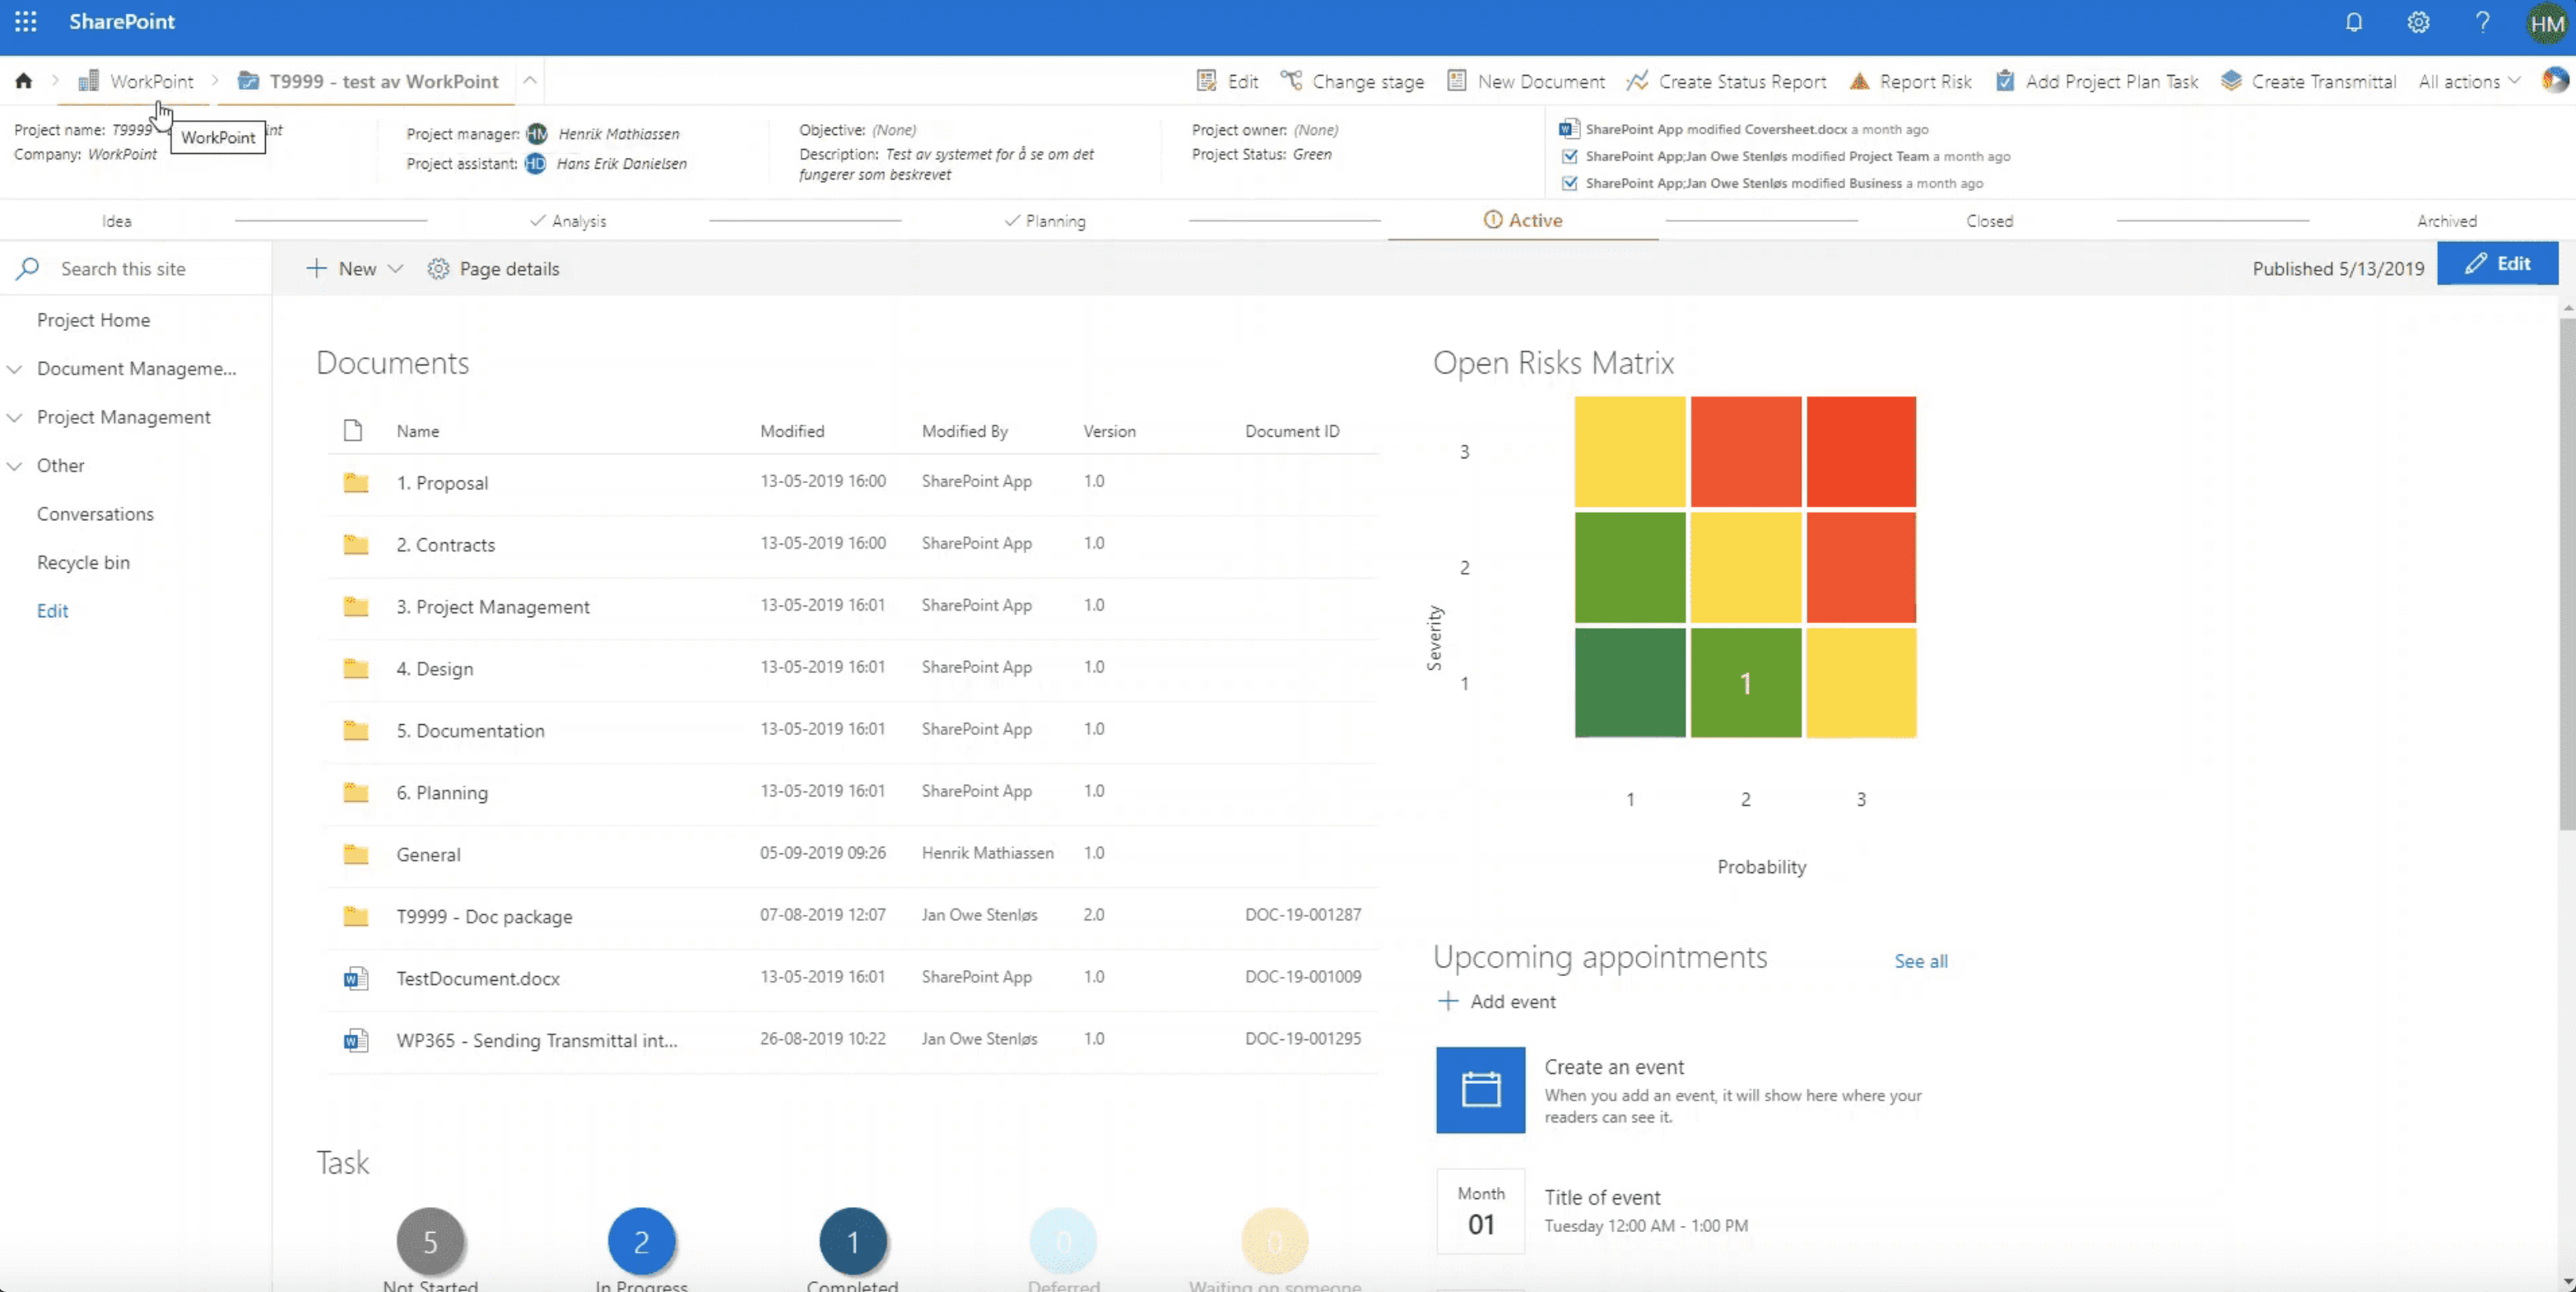2576x1292 pixels.
Task: Click the Document ID column header
Action: click(1291, 431)
